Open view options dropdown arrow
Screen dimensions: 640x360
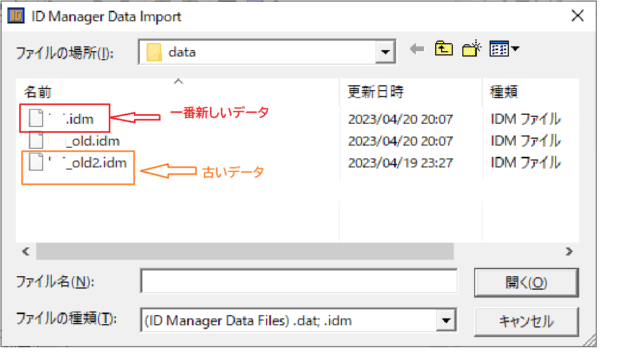(x=515, y=49)
